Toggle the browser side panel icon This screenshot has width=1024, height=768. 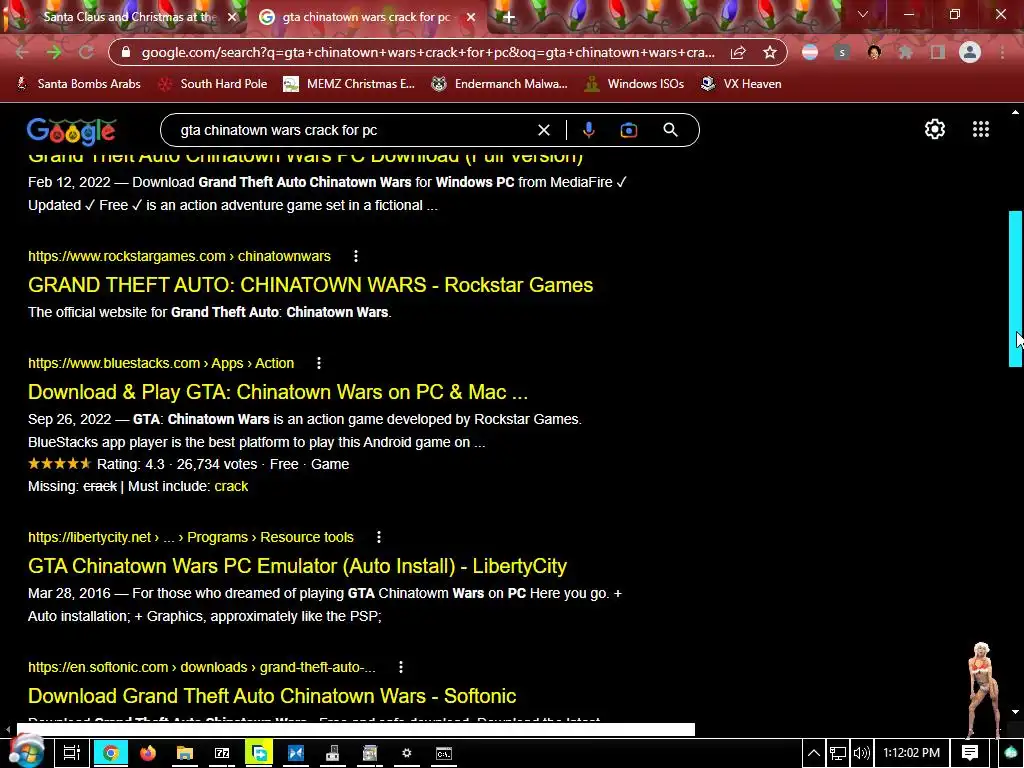pyautogui.click(x=938, y=52)
